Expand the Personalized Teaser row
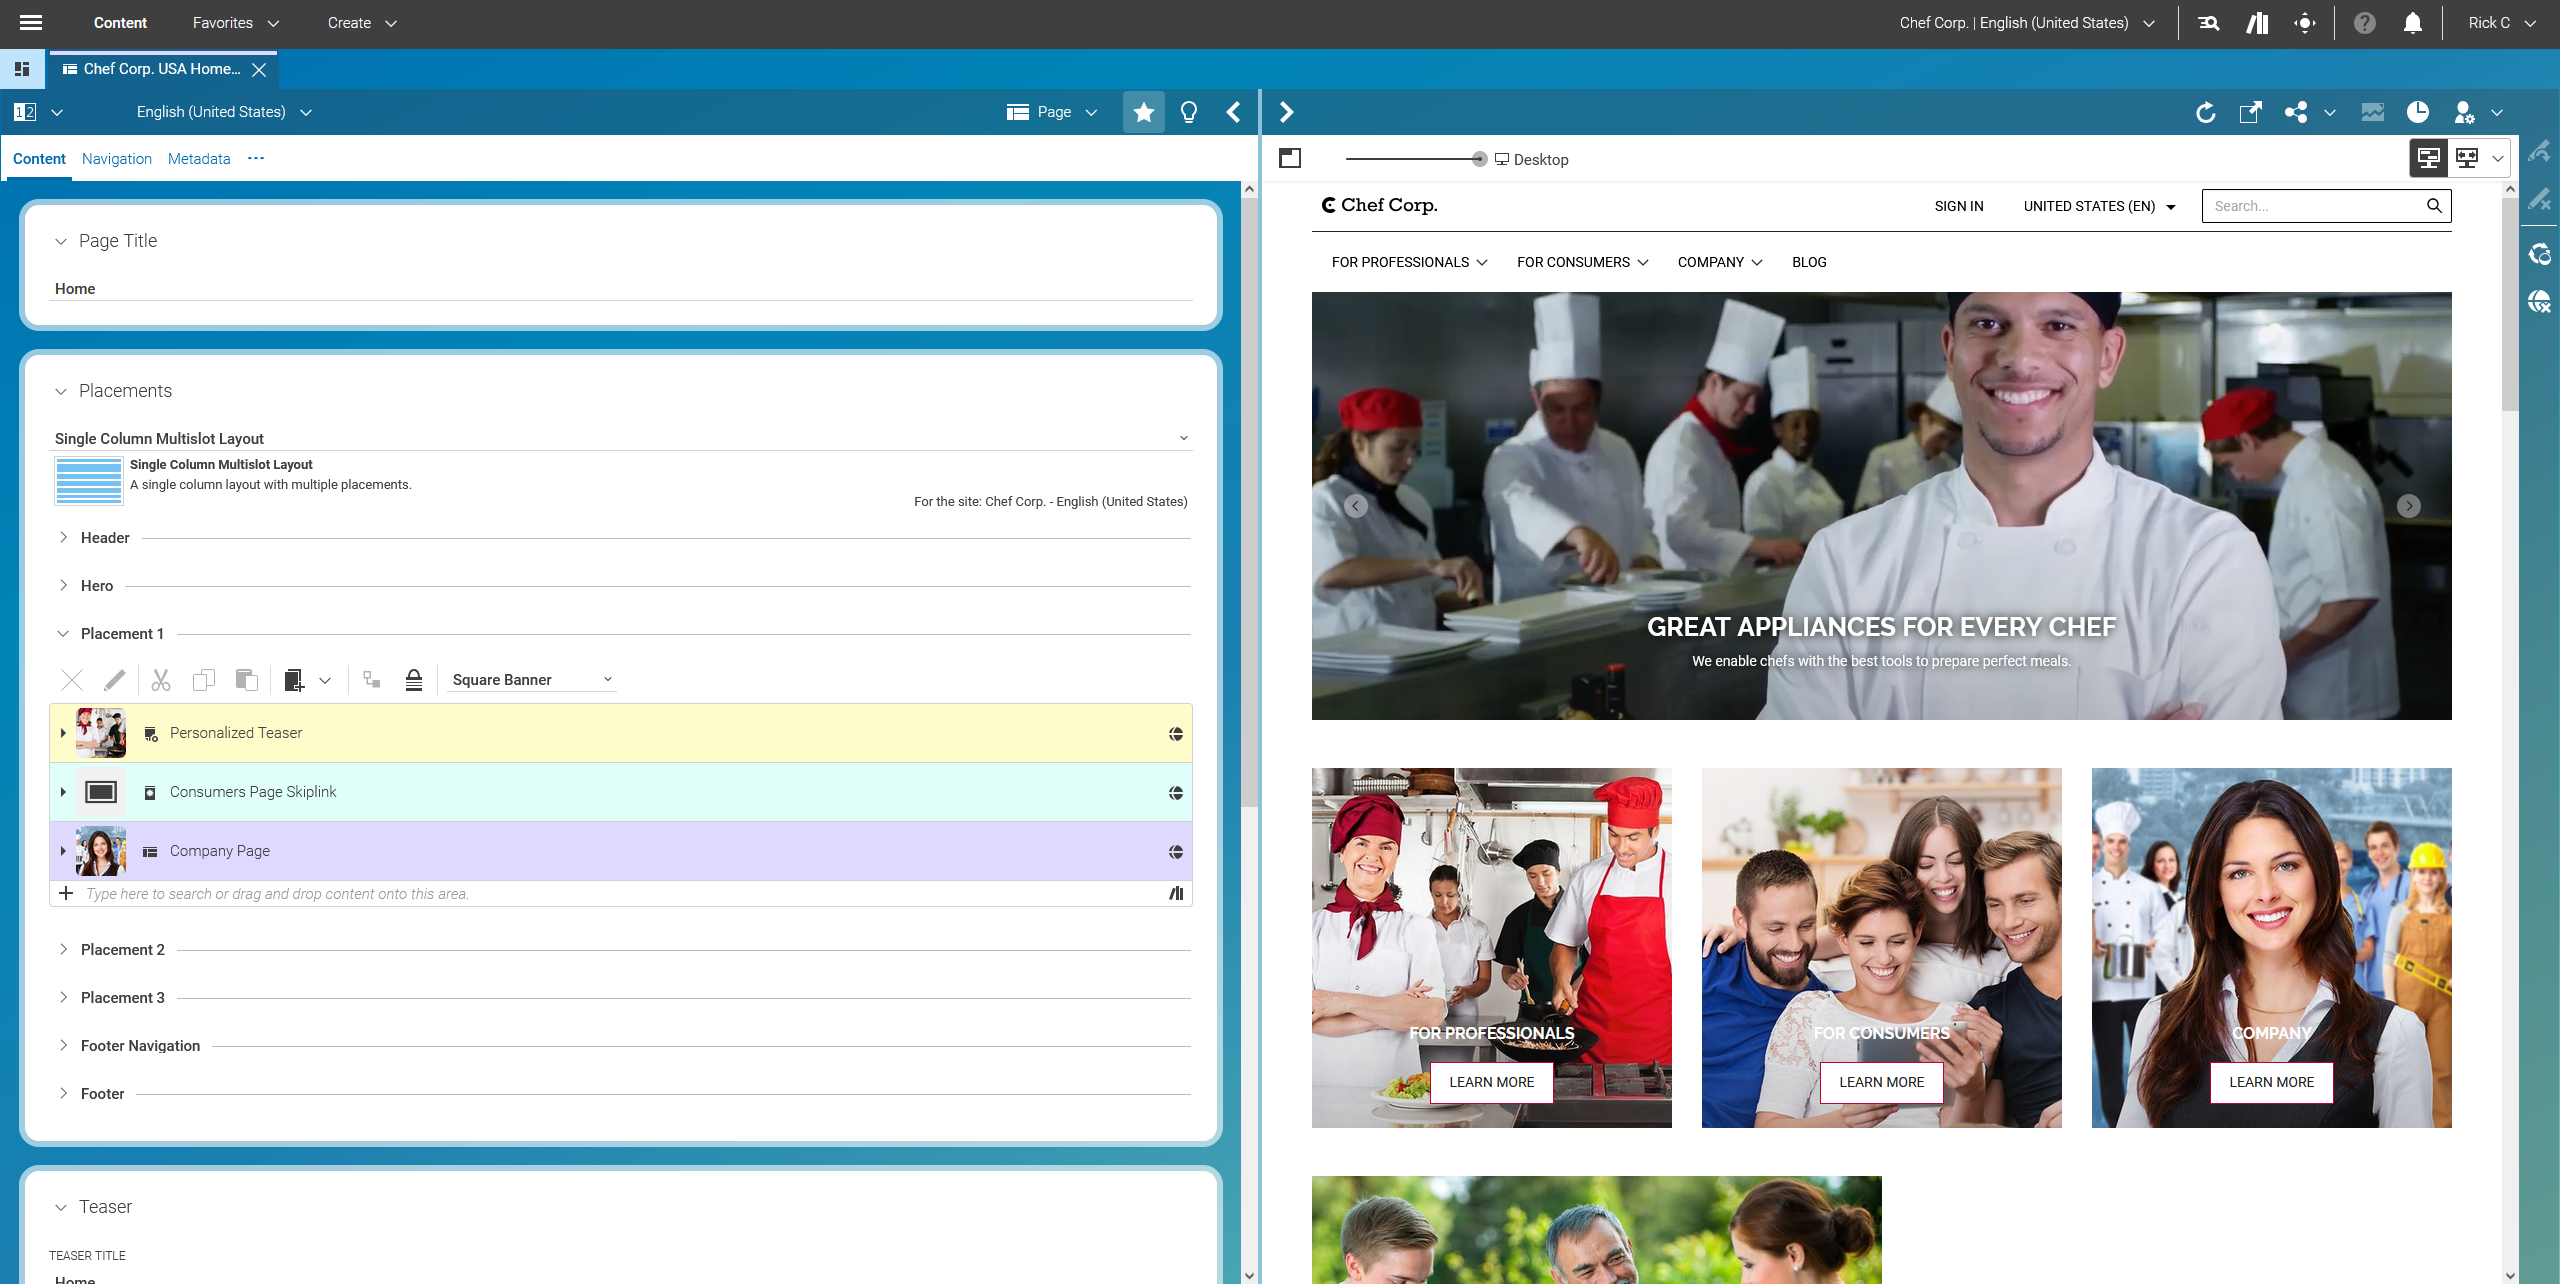The height and width of the screenshot is (1284, 2560). [63, 733]
